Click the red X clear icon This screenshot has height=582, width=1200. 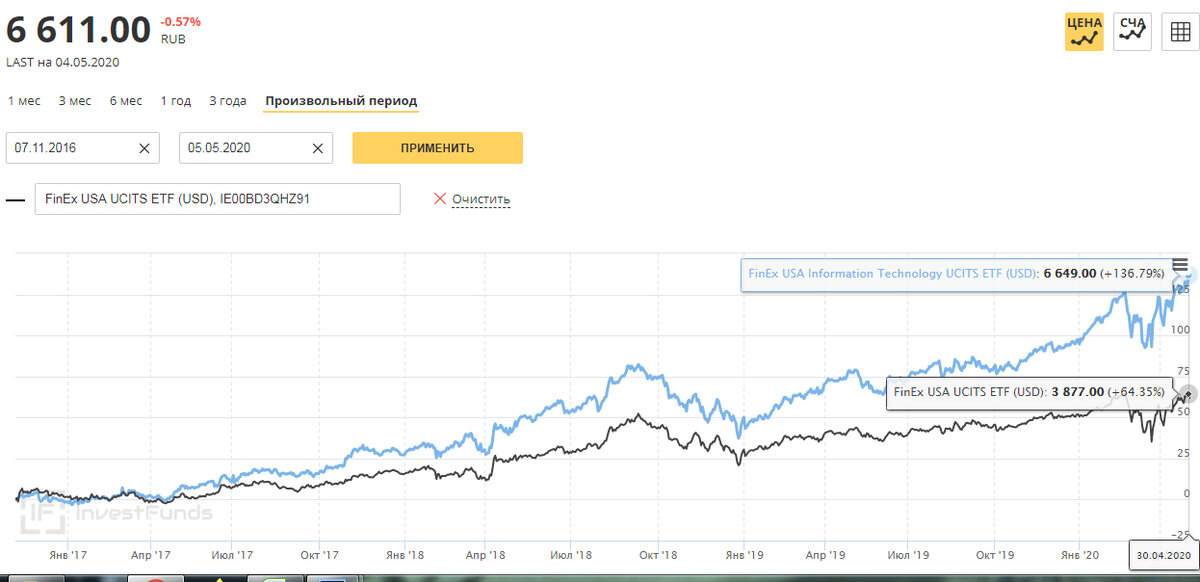click(439, 199)
